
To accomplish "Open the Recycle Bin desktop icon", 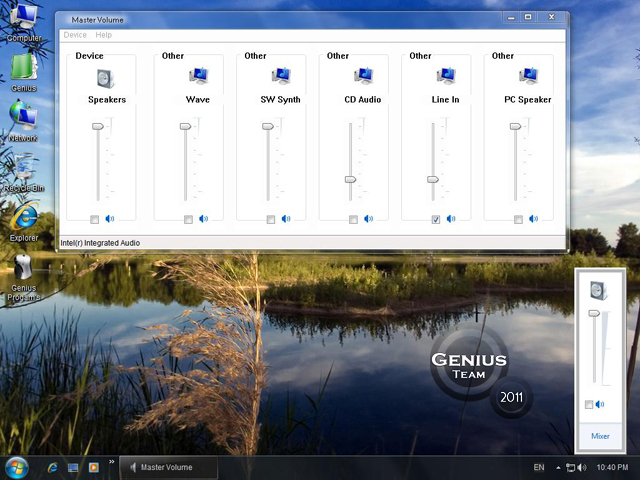I will (x=24, y=173).
